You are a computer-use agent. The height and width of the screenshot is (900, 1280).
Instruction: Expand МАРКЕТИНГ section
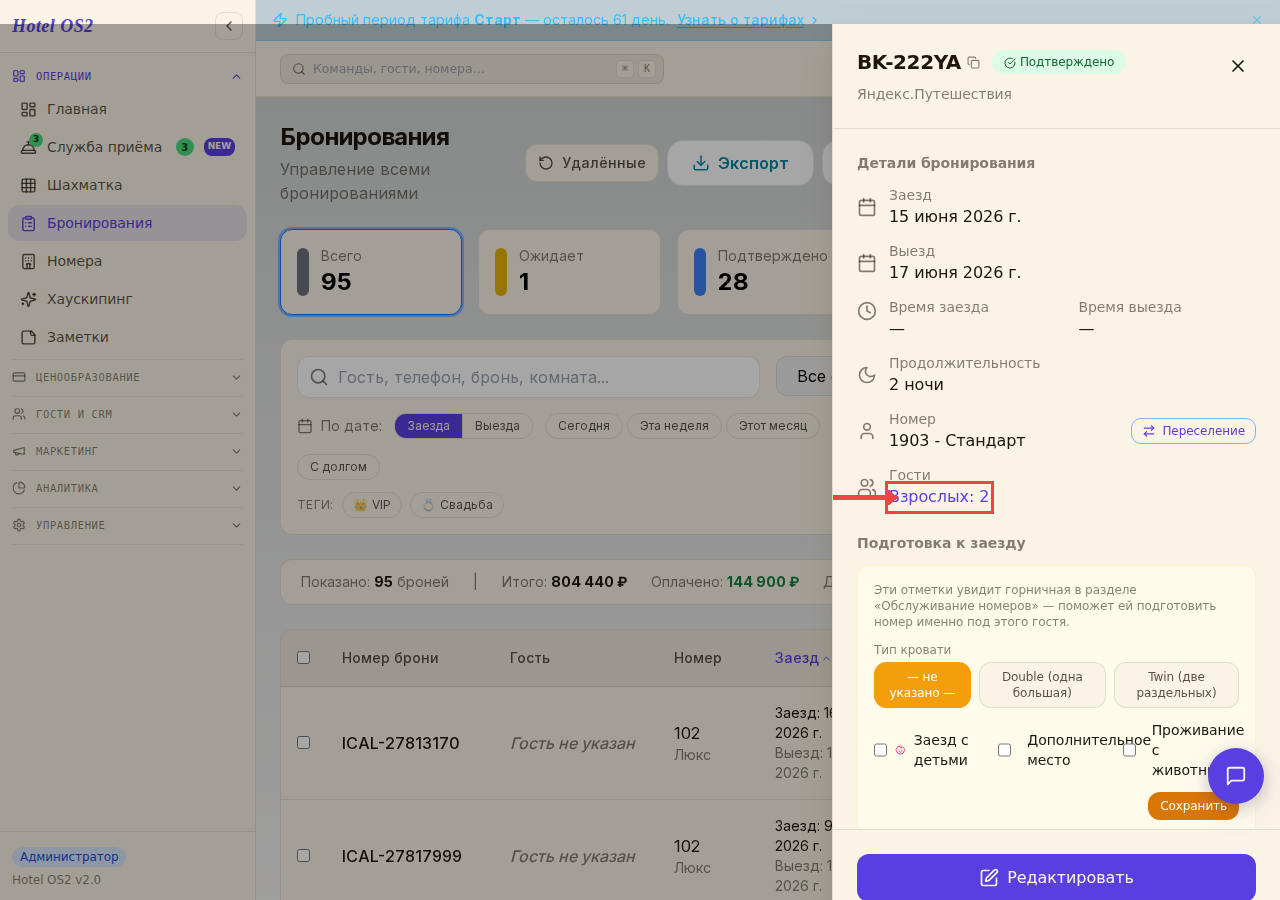(127, 451)
